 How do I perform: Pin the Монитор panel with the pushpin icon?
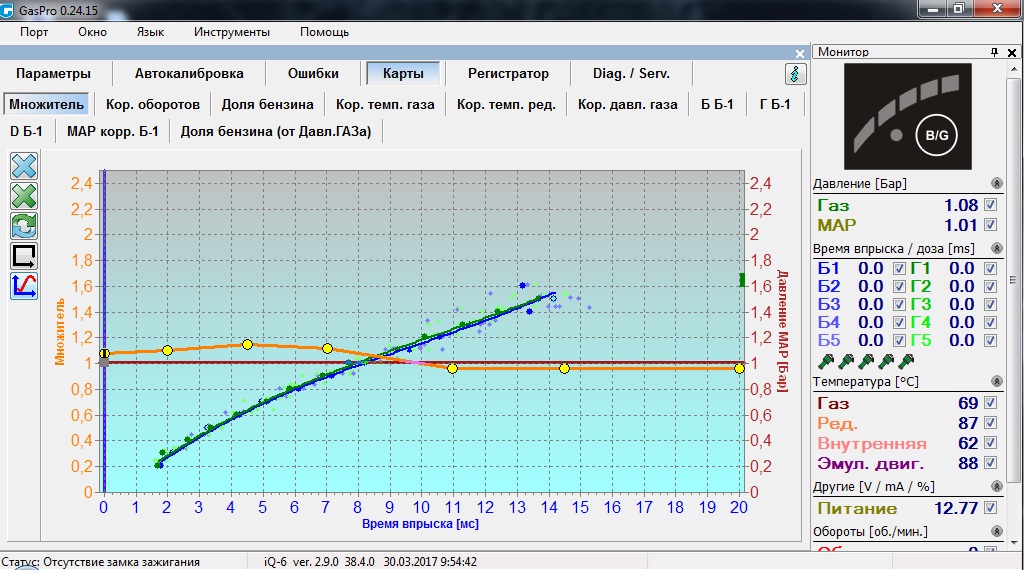coord(994,52)
